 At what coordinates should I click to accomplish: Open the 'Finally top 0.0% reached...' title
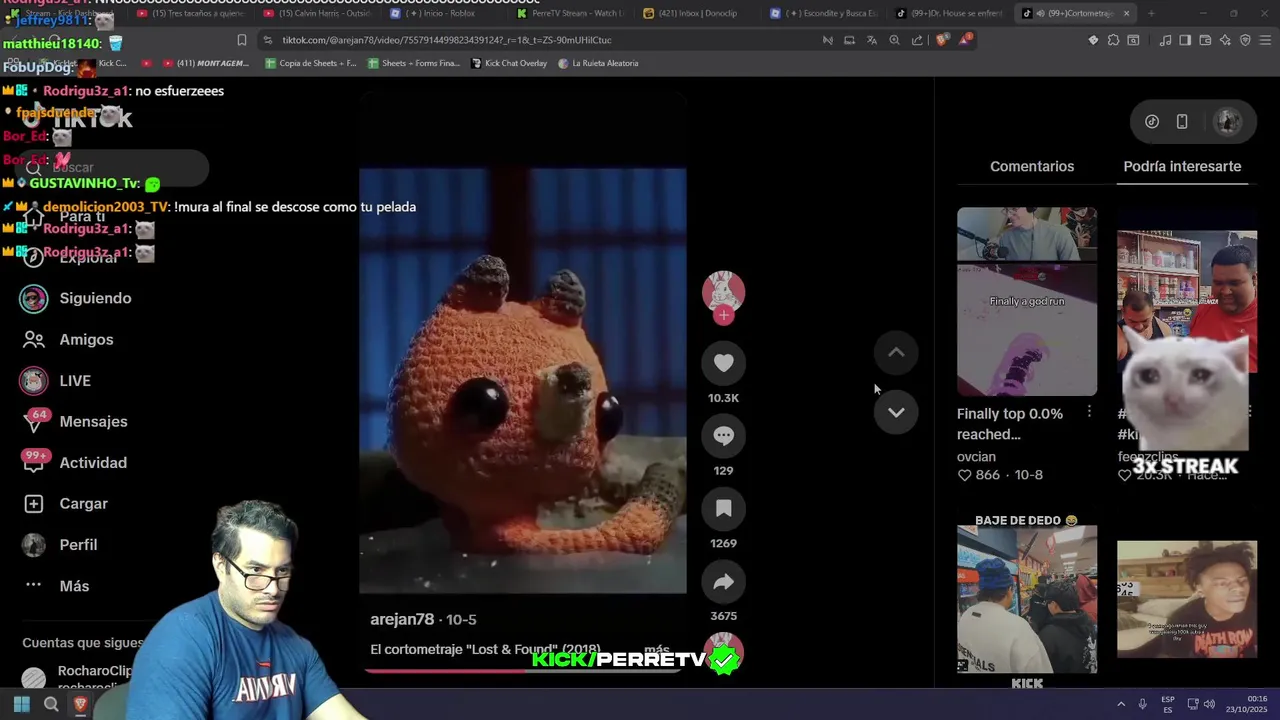pos(1010,424)
